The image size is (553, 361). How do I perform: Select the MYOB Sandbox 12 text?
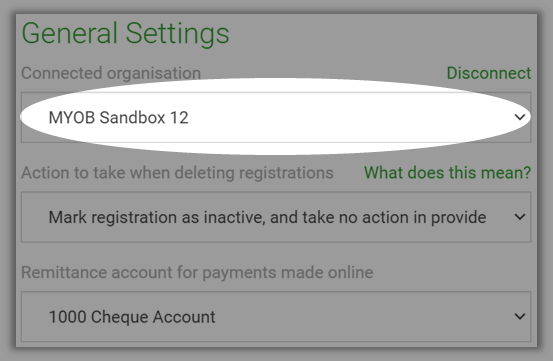118,117
